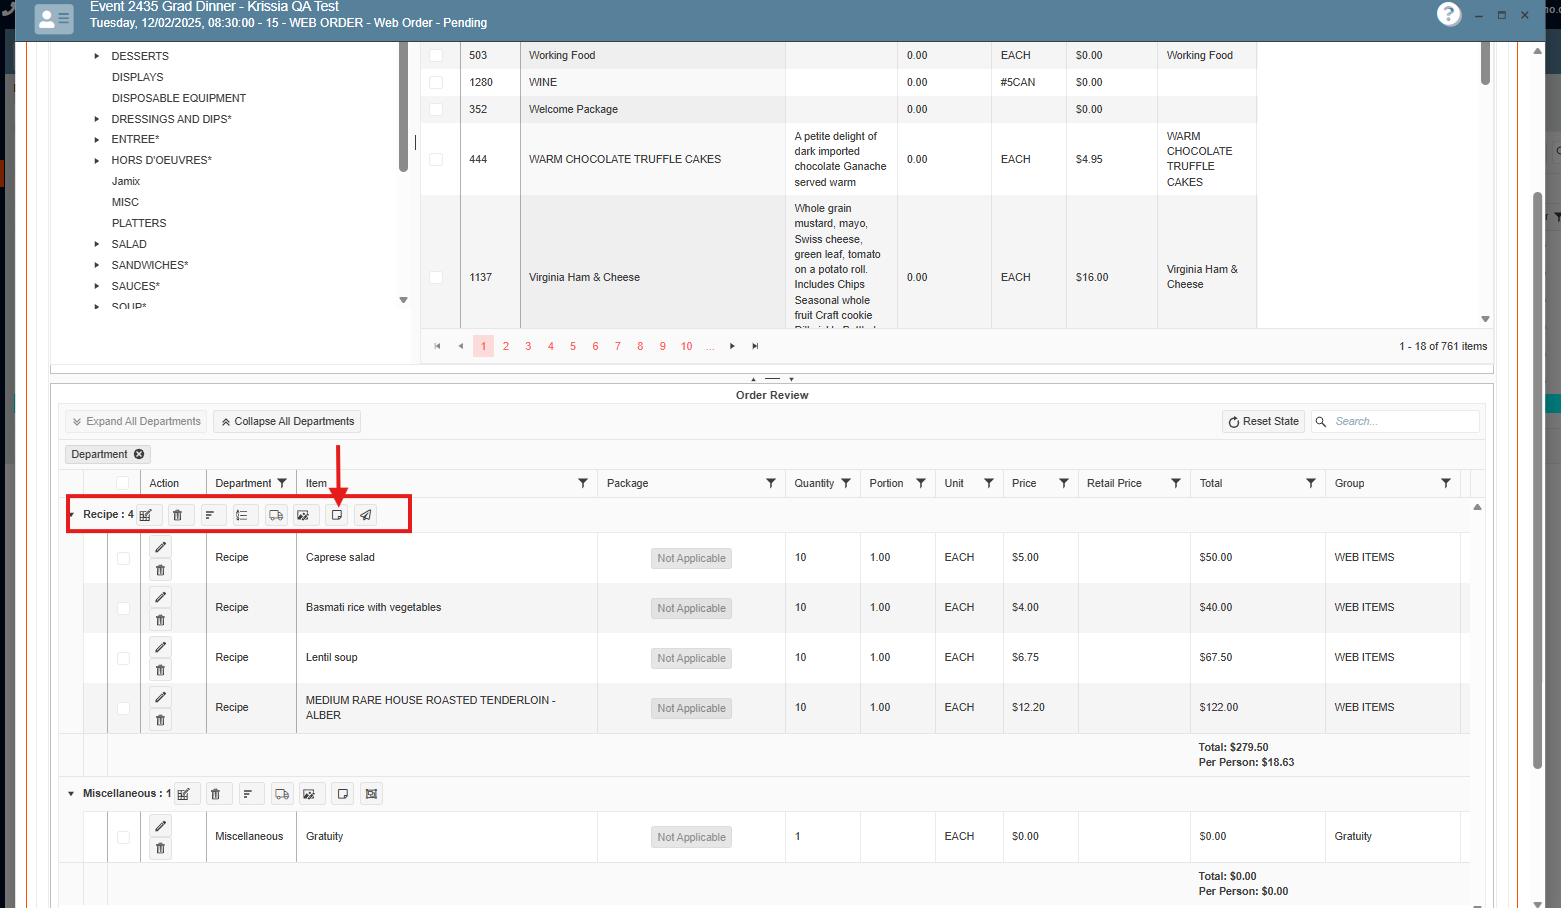Image resolution: width=1561 pixels, height=908 pixels.
Task: Check the Basmati rice with vegetables checkbox
Action: [x=123, y=608]
